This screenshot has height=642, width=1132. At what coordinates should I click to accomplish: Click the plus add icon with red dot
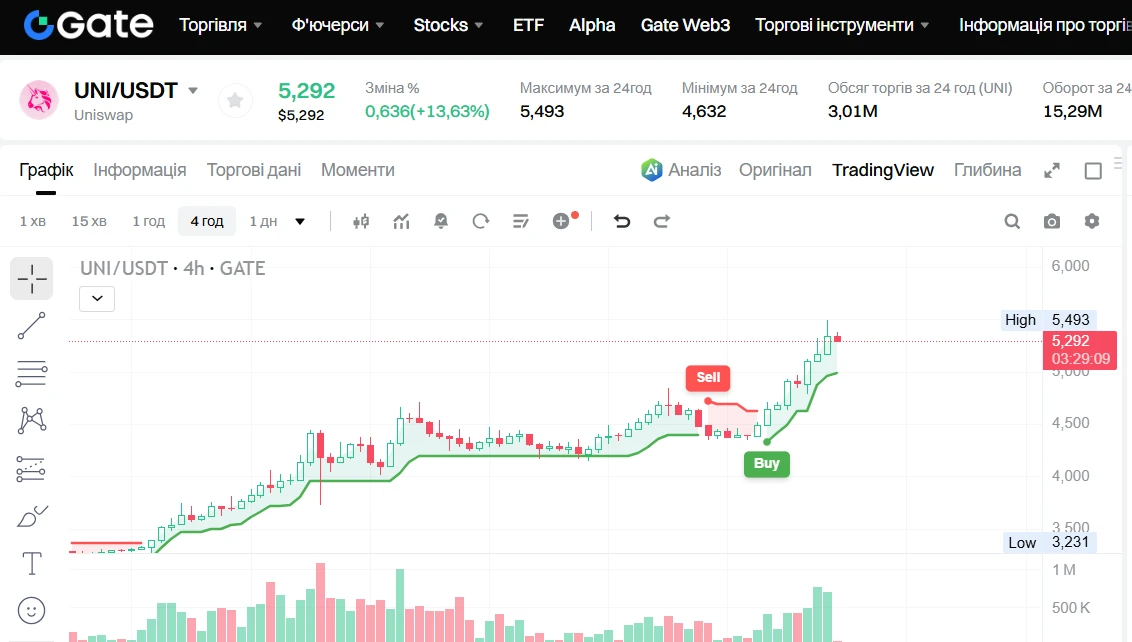pos(563,220)
